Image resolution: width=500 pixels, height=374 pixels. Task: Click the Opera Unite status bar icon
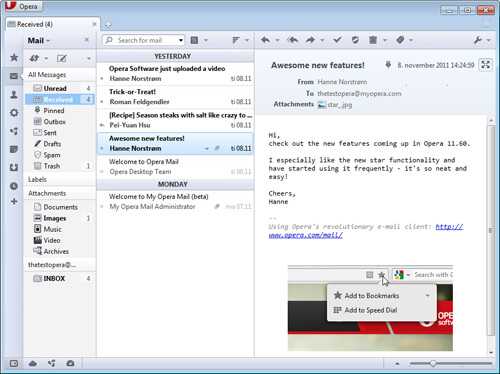pos(52,363)
